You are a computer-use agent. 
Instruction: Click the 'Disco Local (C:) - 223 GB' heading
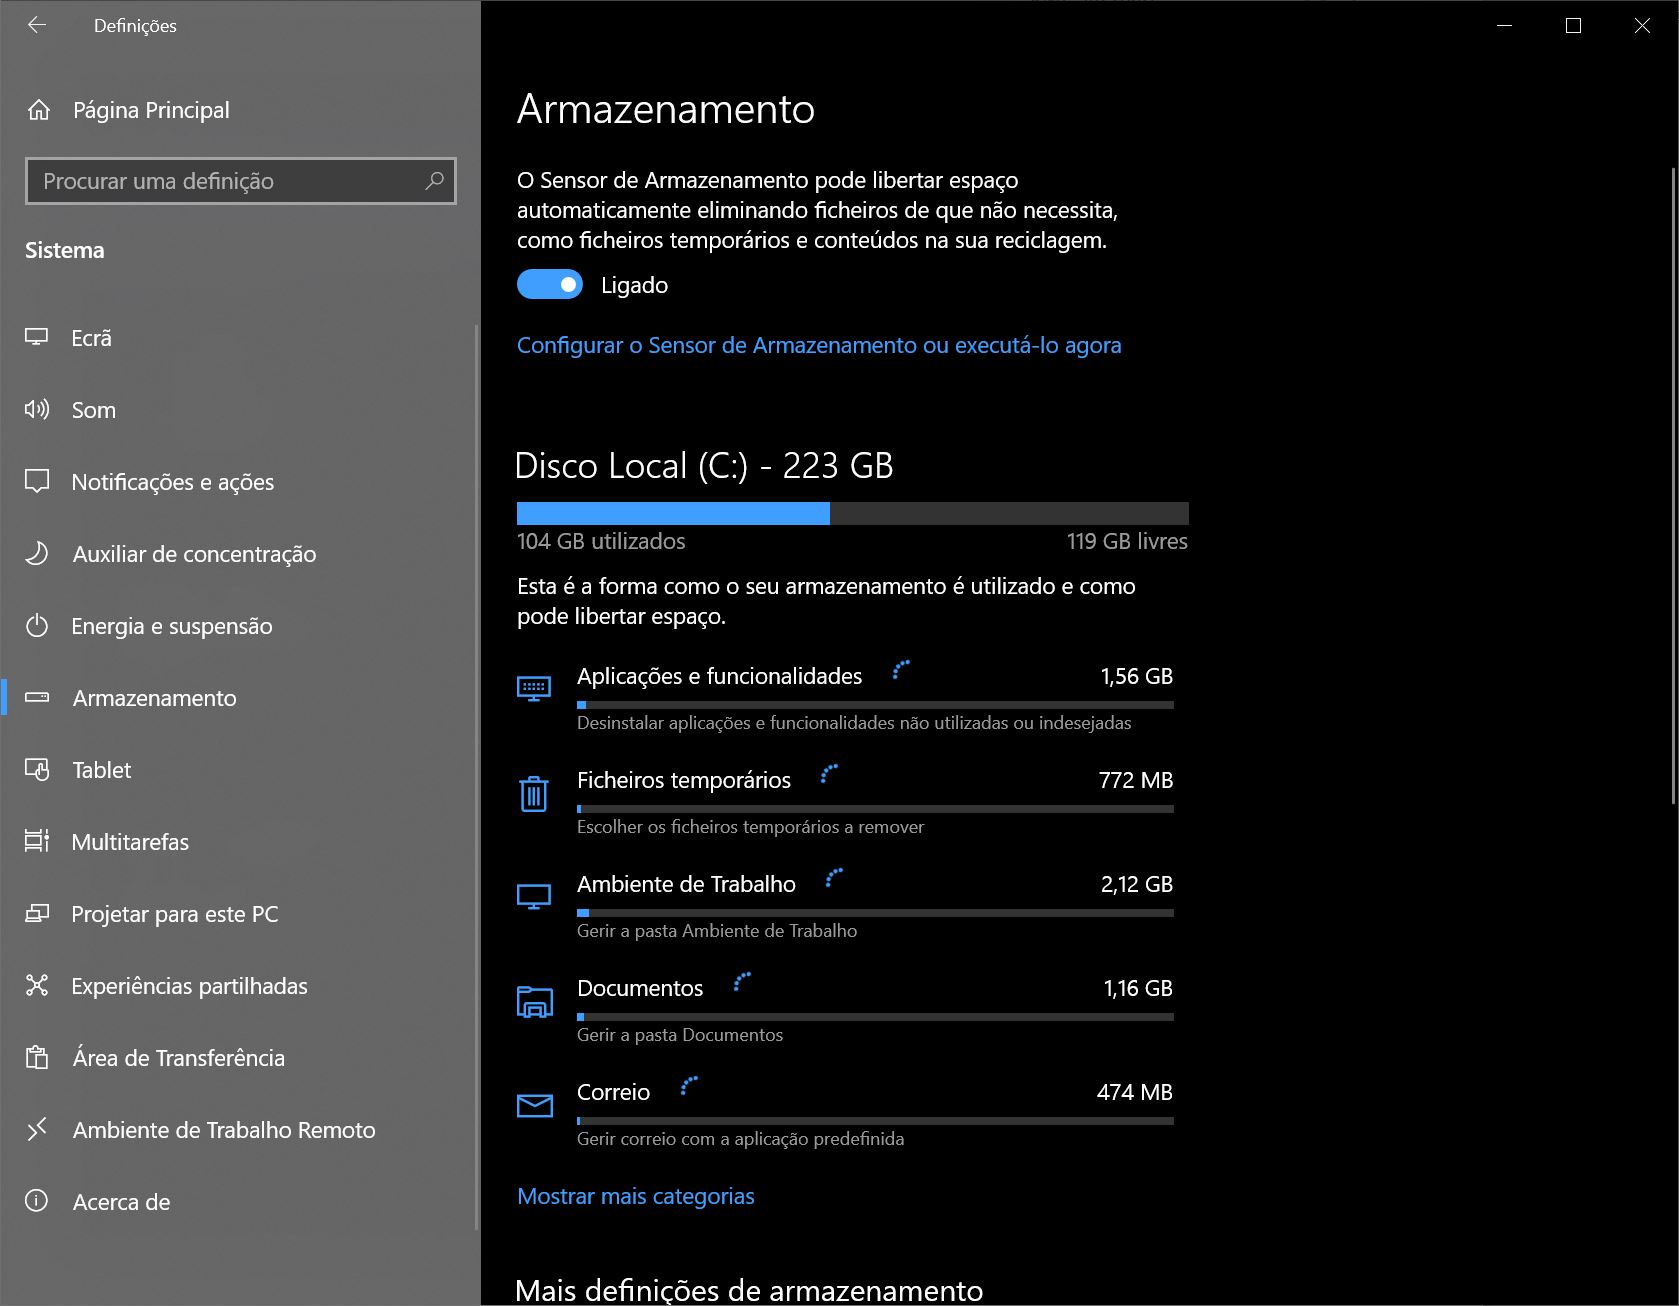pyautogui.click(x=704, y=466)
